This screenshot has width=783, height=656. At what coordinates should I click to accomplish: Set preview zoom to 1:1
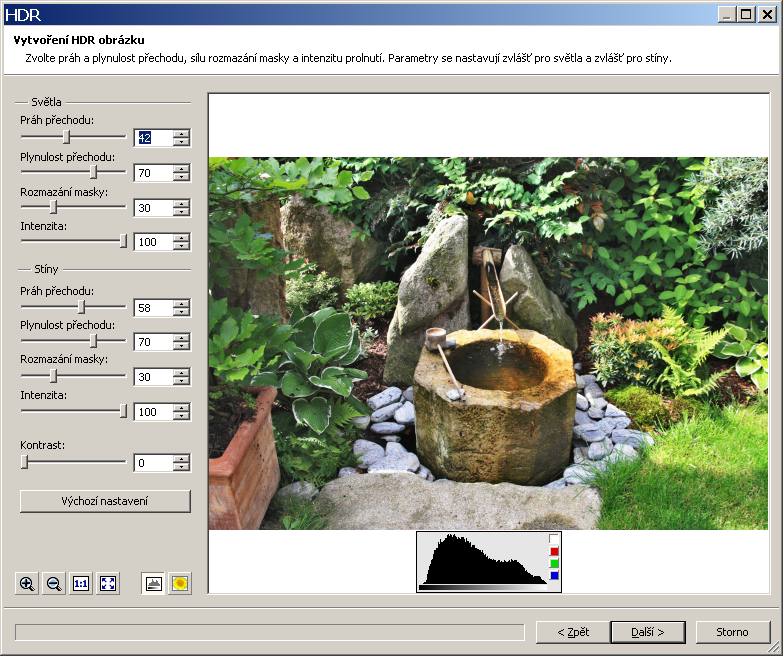(81, 583)
